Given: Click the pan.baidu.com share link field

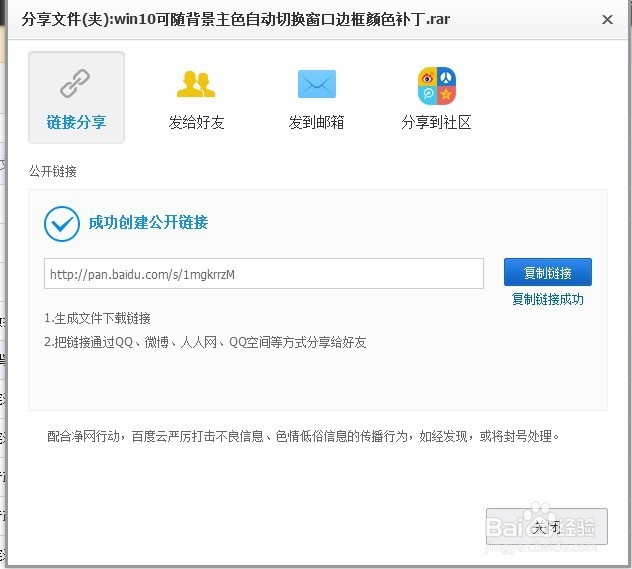Looking at the screenshot, I should point(264,274).
